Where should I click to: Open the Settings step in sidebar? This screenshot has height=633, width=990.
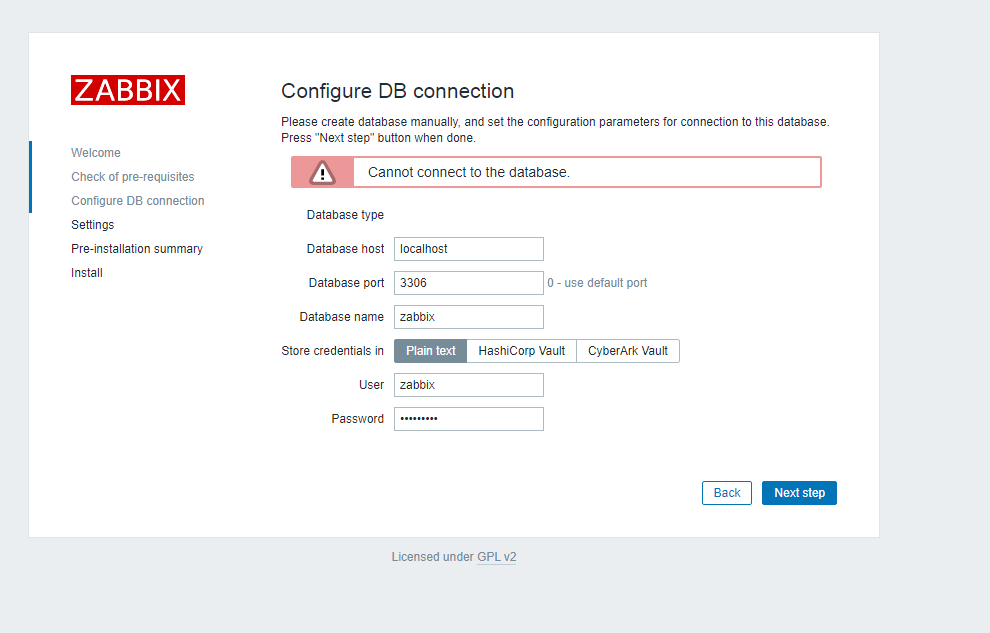point(93,225)
